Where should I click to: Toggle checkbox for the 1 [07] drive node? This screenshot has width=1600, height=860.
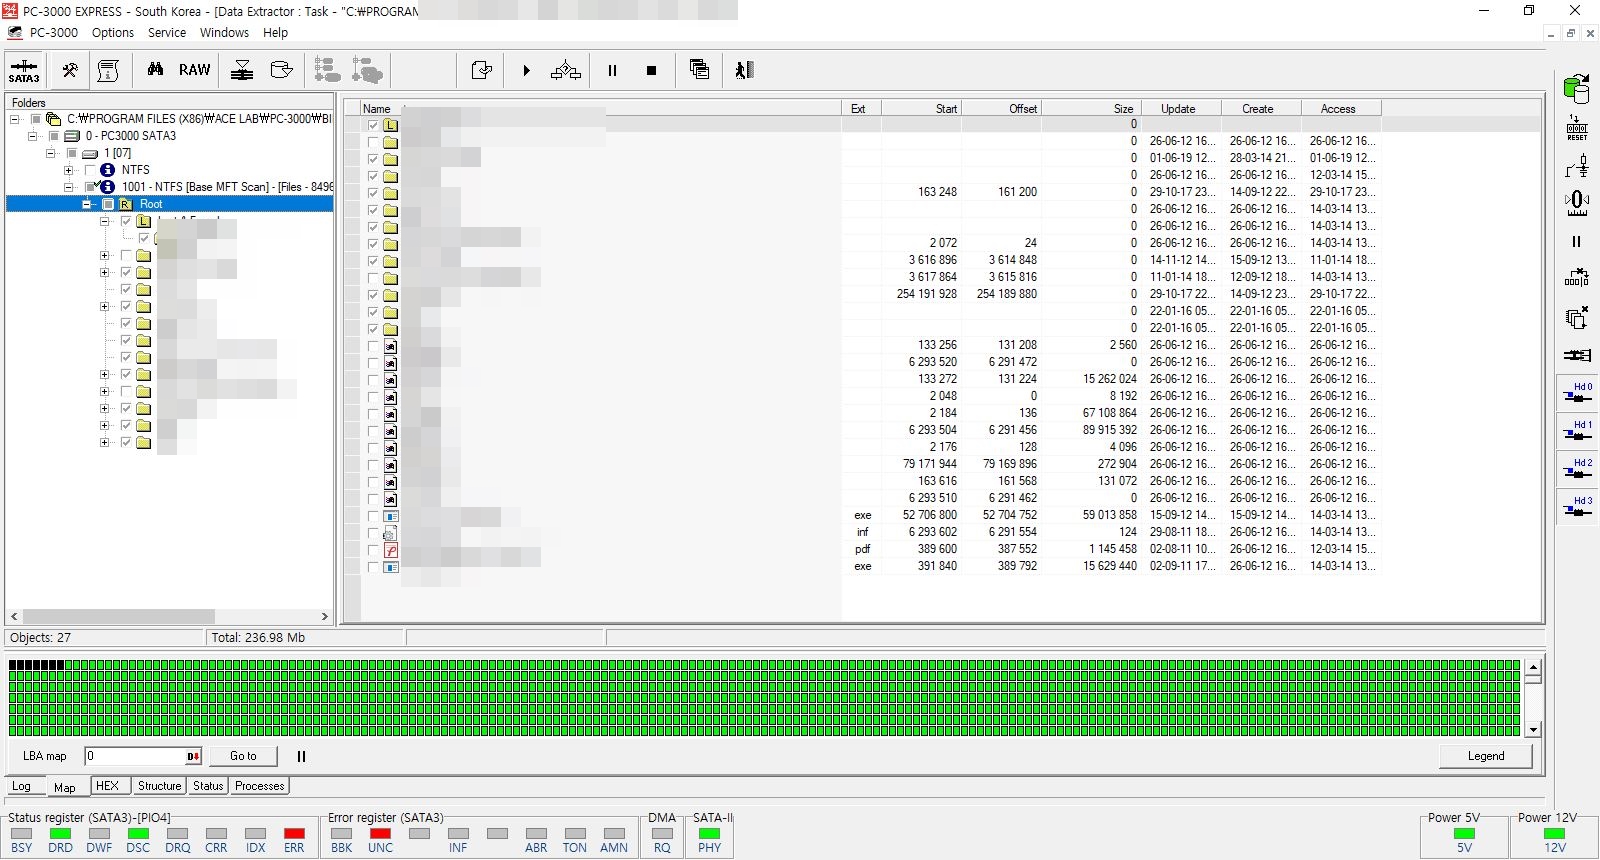coord(72,153)
